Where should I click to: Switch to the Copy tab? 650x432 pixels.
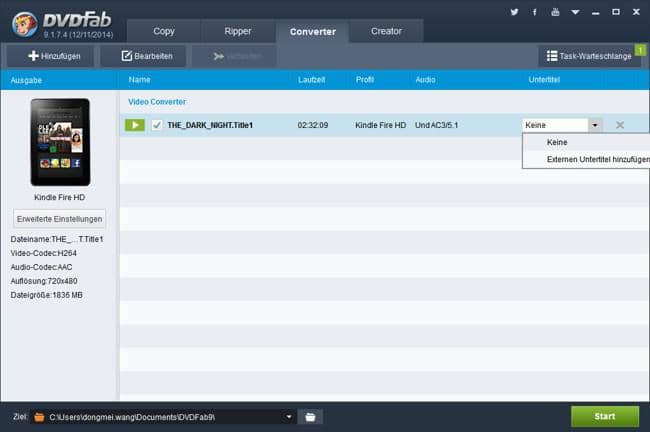coord(164,31)
